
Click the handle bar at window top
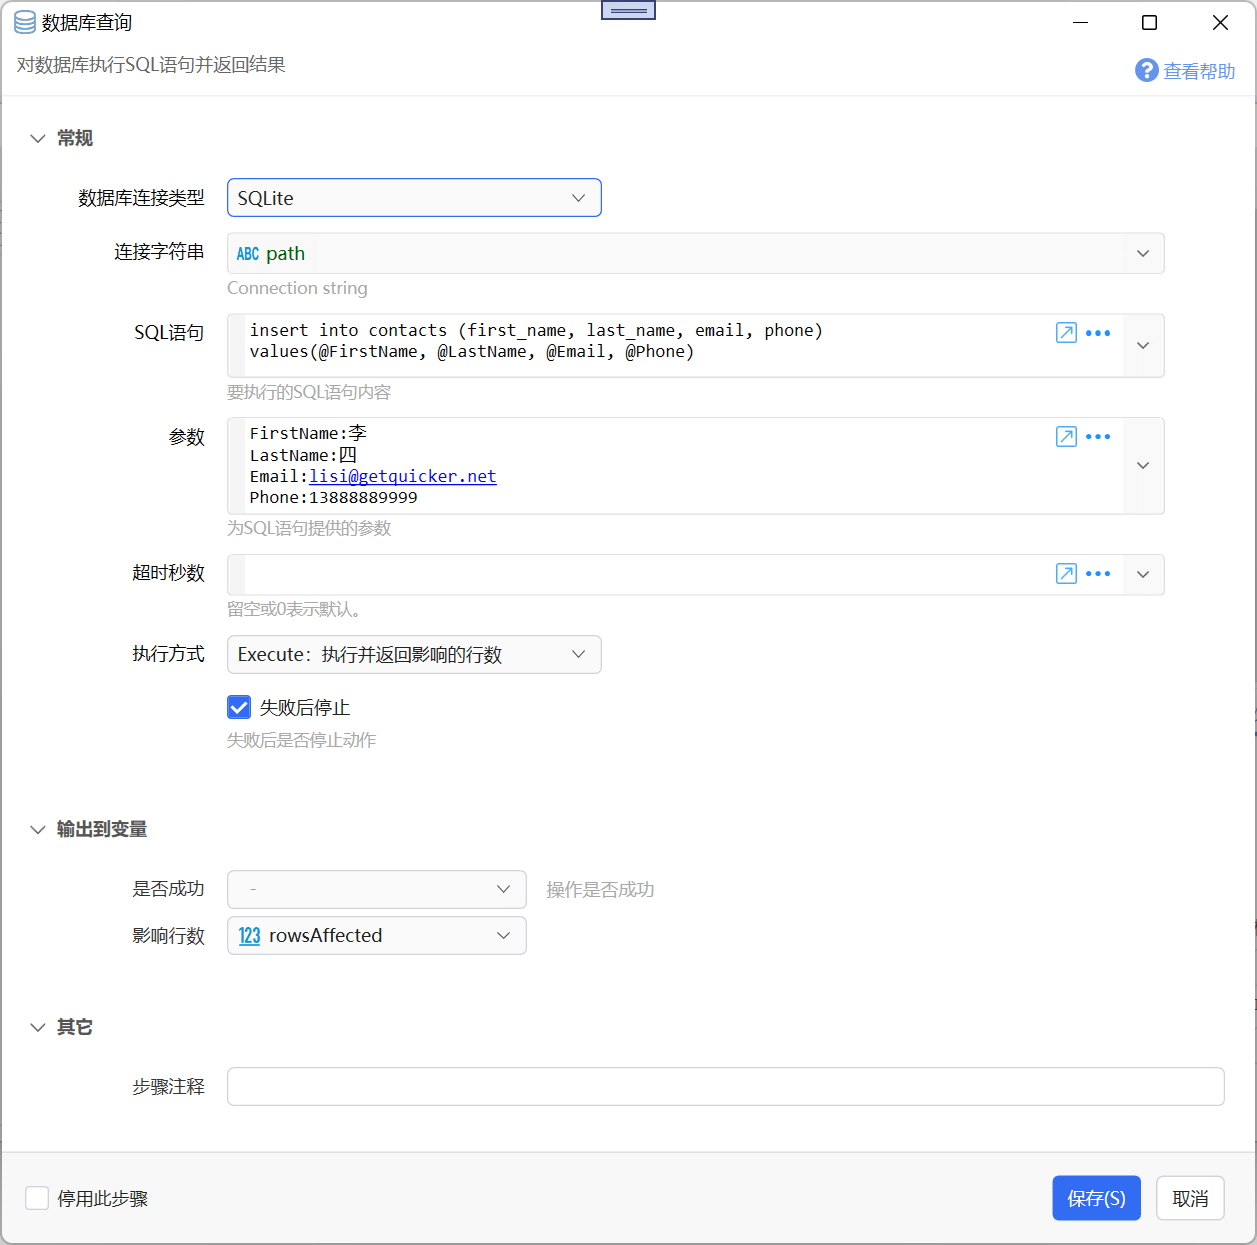click(628, 10)
